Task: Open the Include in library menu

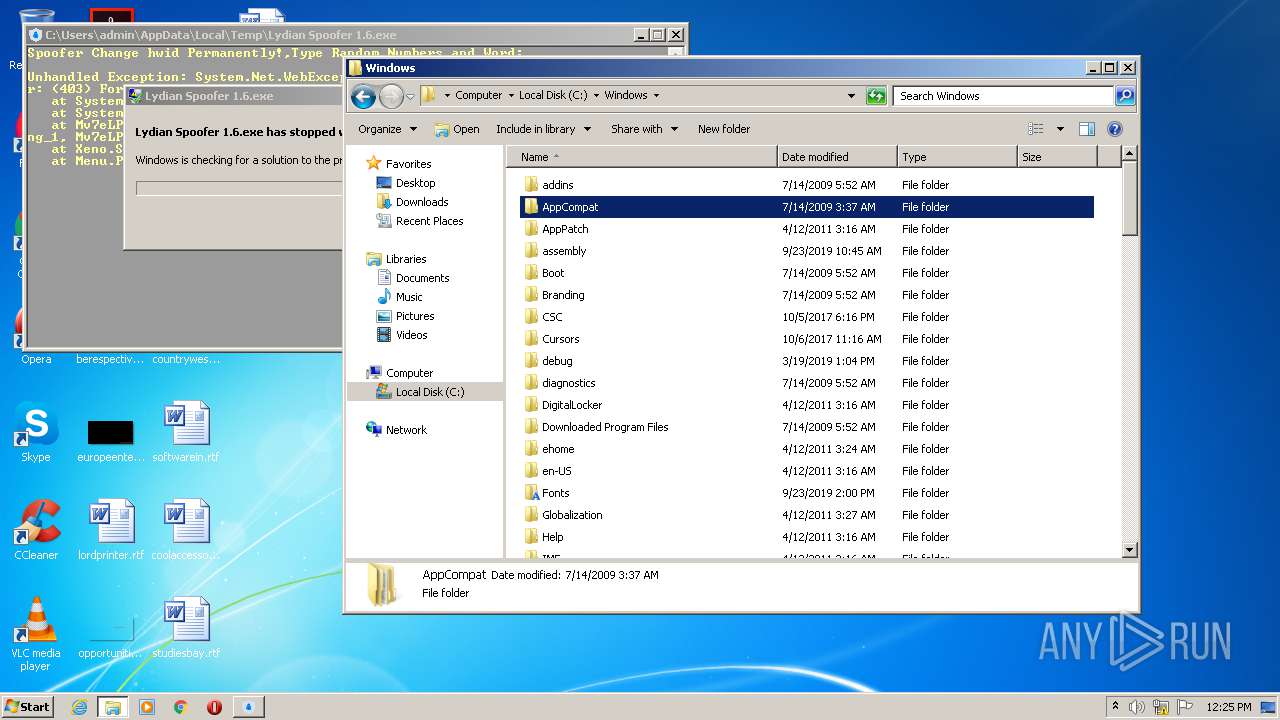Action: tap(543, 129)
